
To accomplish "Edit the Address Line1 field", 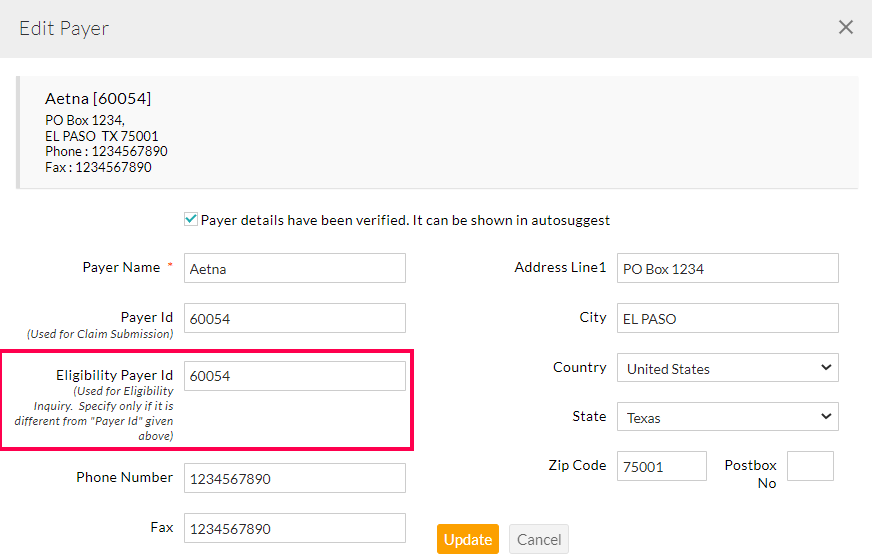I will click(x=727, y=268).
